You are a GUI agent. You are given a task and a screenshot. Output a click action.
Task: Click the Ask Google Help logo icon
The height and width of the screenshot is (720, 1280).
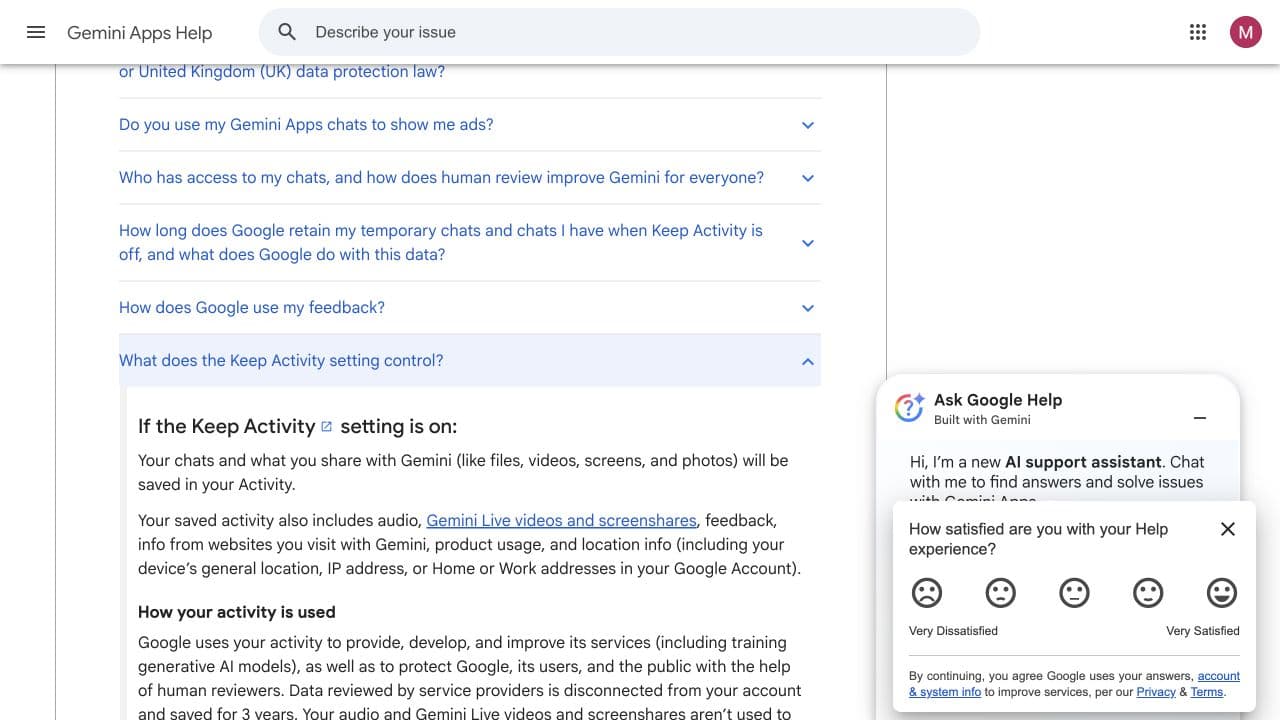tap(909, 407)
